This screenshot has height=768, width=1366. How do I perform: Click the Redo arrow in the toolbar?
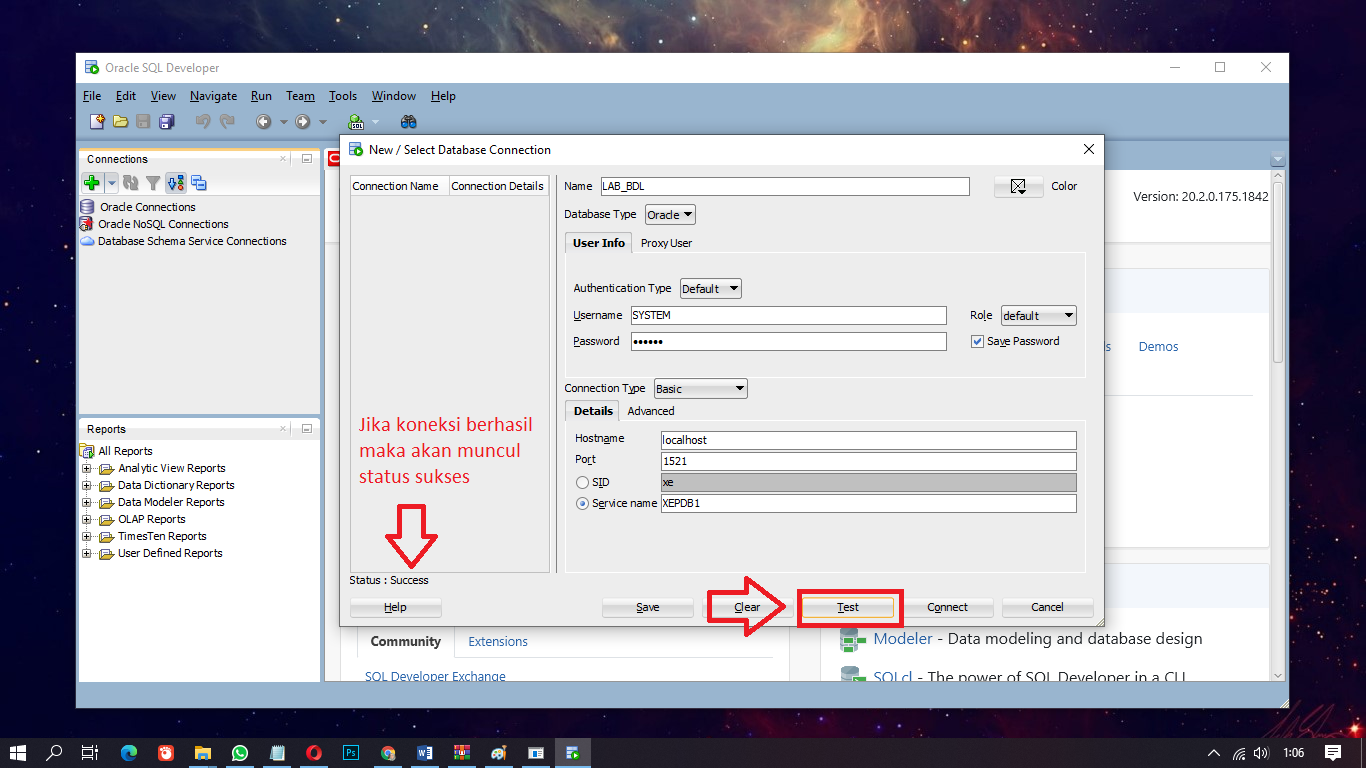pyautogui.click(x=227, y=122)
